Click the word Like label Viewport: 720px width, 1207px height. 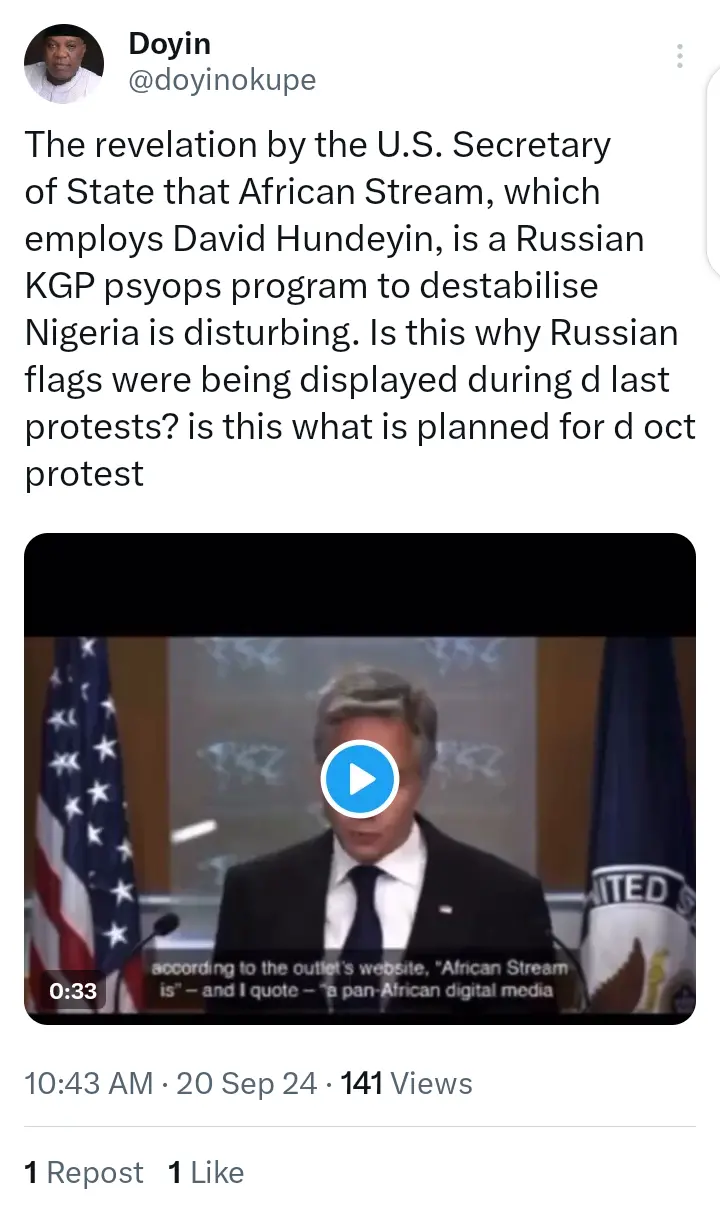[217, 1172]
